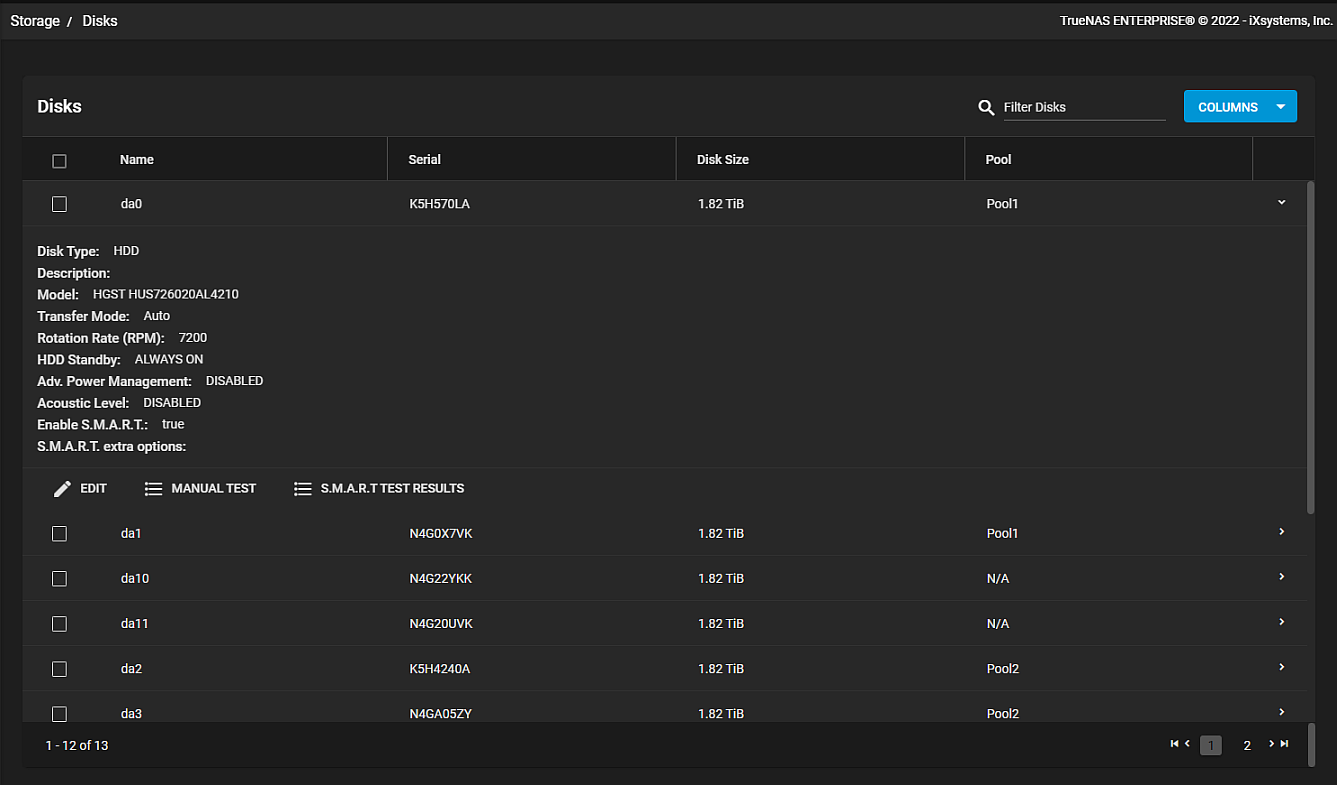The height and width of the screenshot is (785, 1337).
Task: Toggle the select-all disks header checkbox
Action: coord(59,161)
